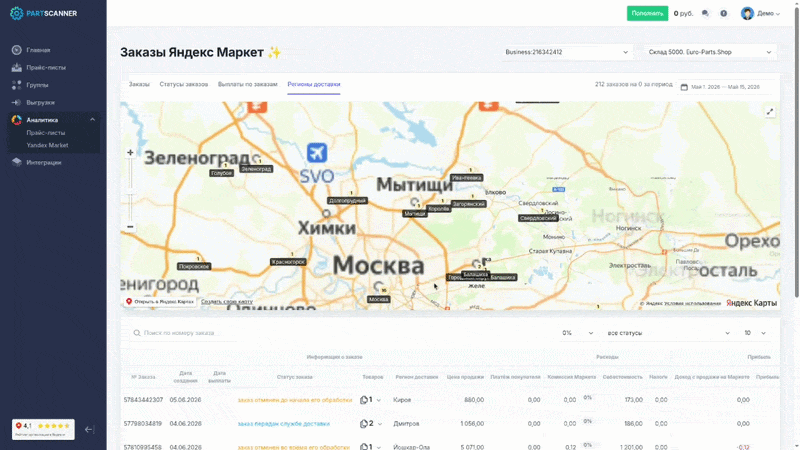Open the 0% filter dropdown

577,333
